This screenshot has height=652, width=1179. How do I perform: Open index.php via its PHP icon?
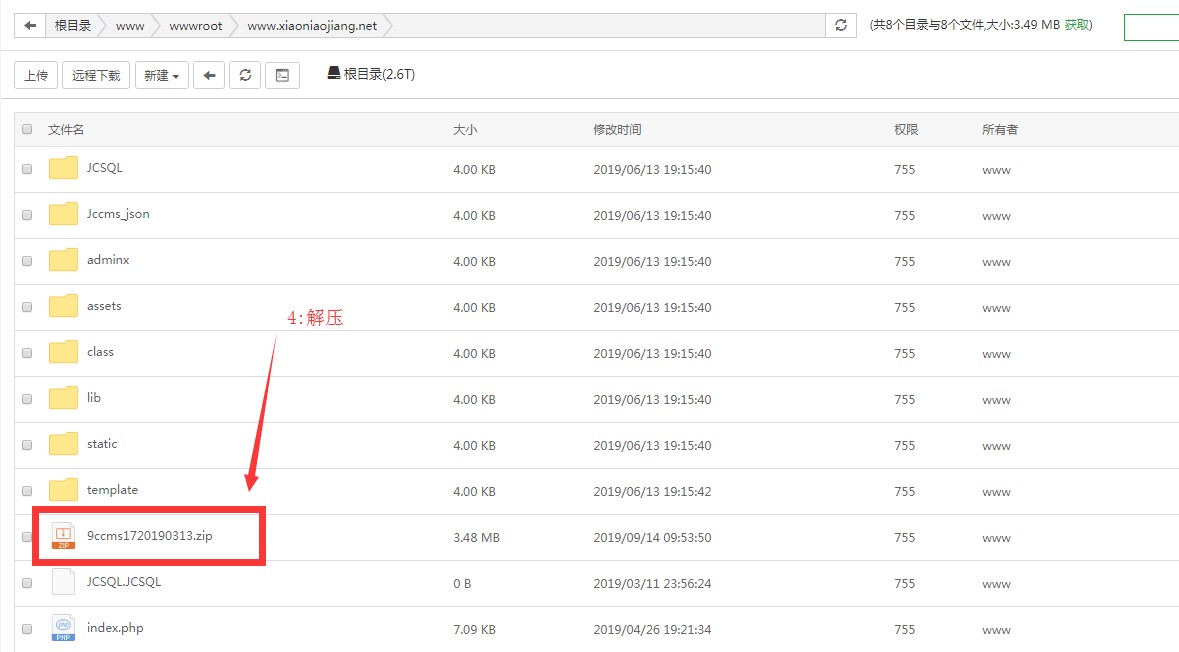coord(62,628)
